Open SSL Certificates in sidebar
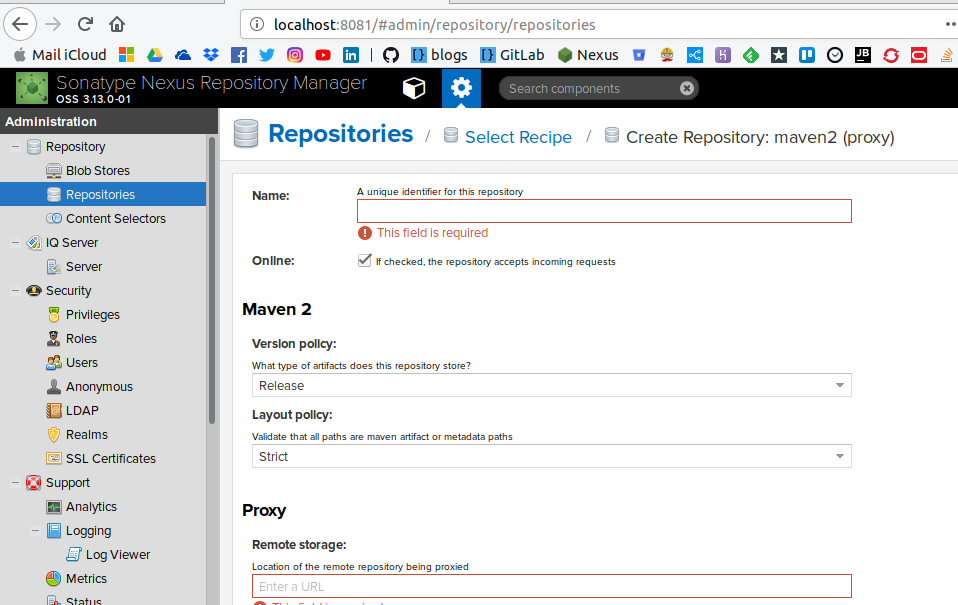This screenshot has height=605, width=958. tap(111, 458)
